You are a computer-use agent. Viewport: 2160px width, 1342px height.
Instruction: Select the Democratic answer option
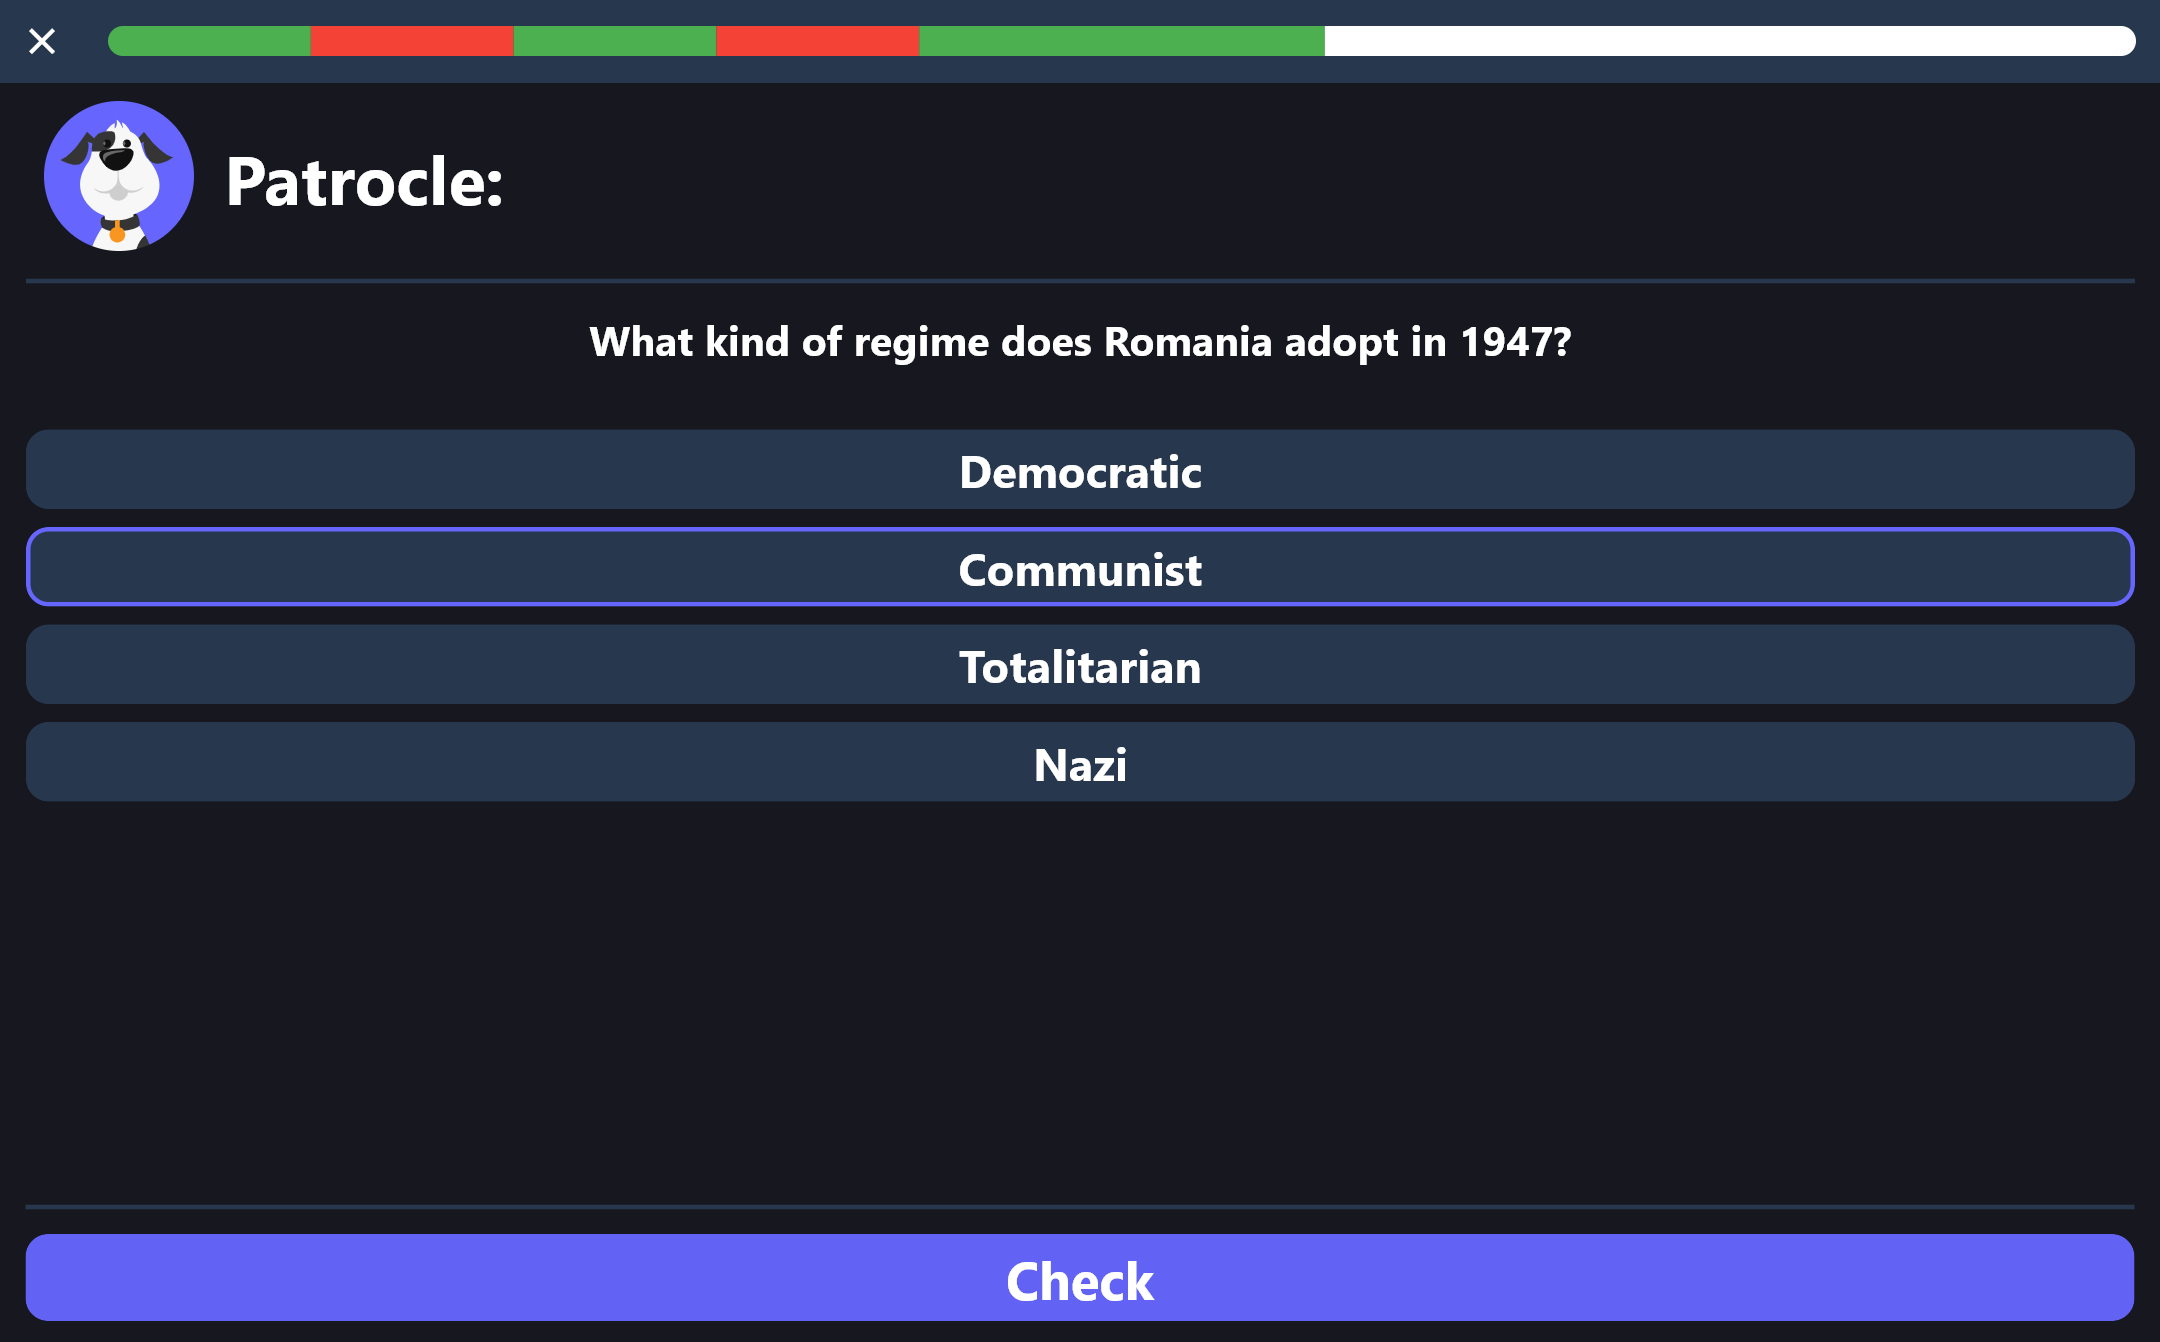[x=1080, y=470]
